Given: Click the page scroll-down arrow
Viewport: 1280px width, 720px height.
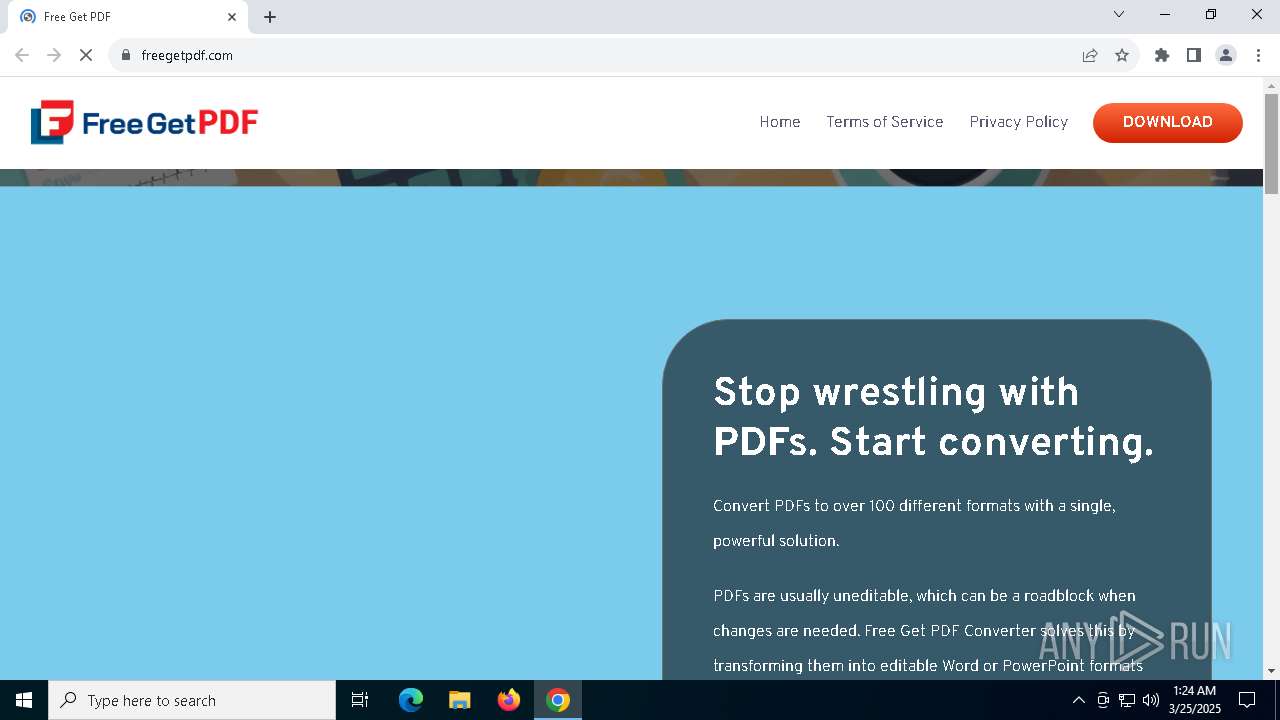Looking at the screenshot, I should click(x=1271, y=671).
